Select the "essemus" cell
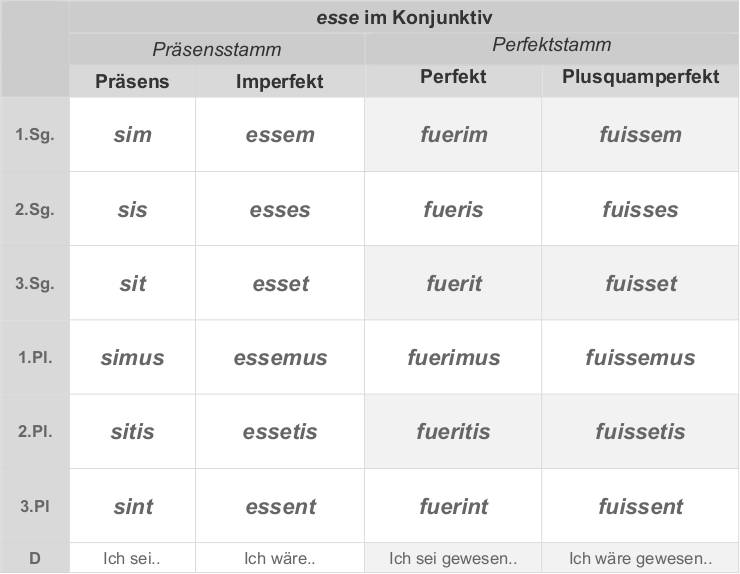The image size is (740, 574). pyautogui.click(x=280, y=358)
